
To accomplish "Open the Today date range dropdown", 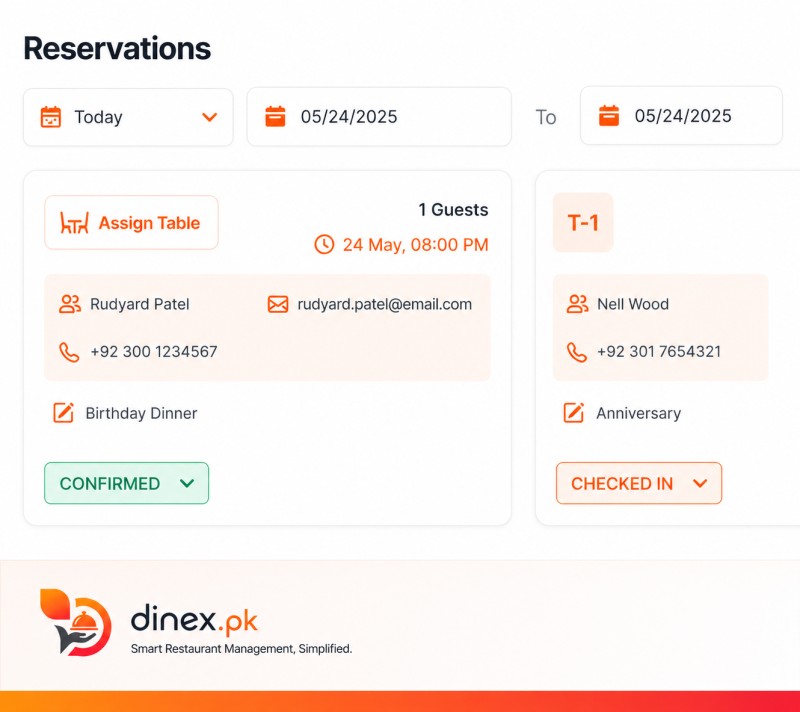I will (x=128, y=117).
